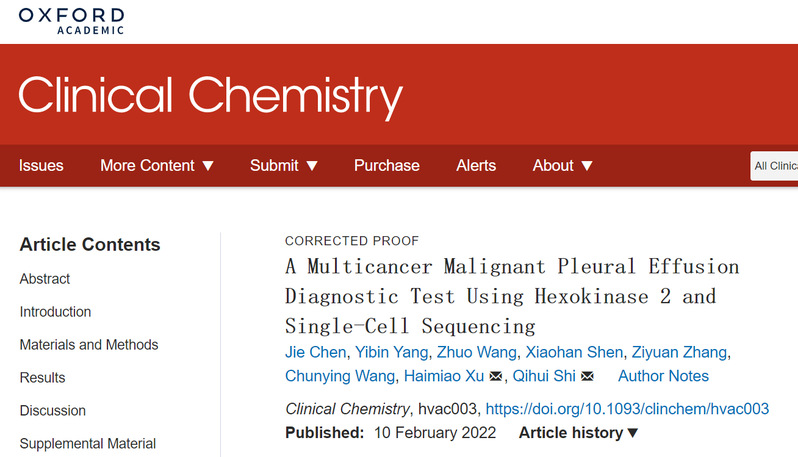Go to the Purchase page
Screen dimensions: 798x457
click(x=387, y=165)
